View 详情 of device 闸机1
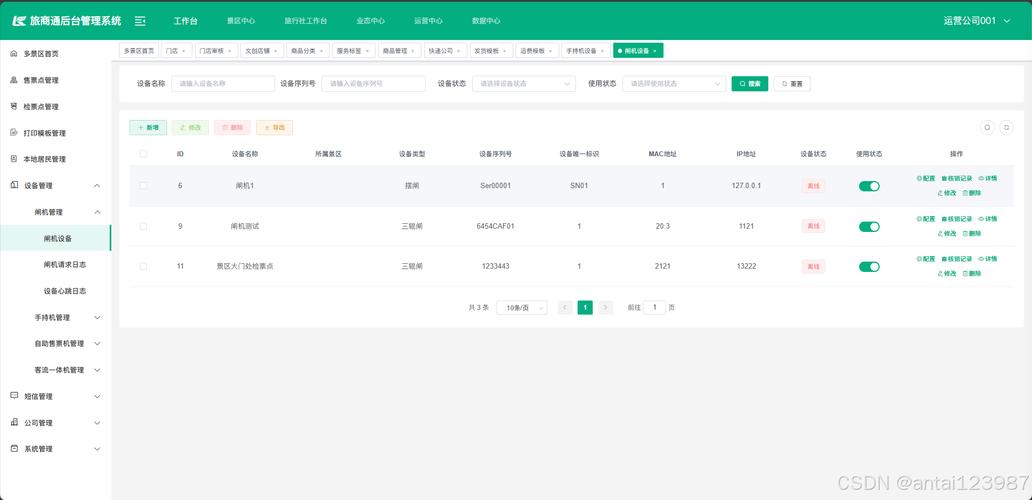Viewport: 1032px width, 500px height. pos(987,178)
